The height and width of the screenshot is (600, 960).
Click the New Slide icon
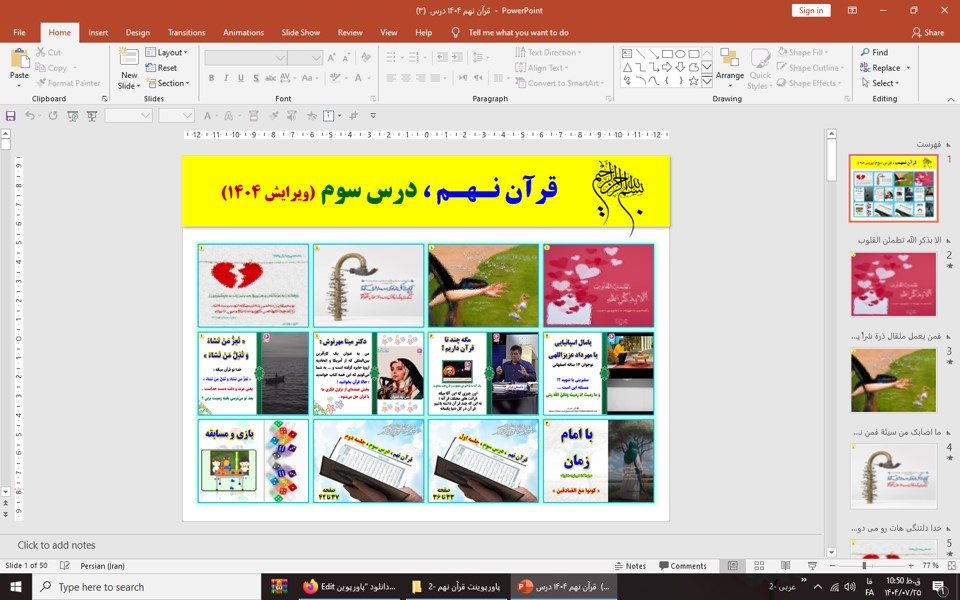click(x=129, y=60)
